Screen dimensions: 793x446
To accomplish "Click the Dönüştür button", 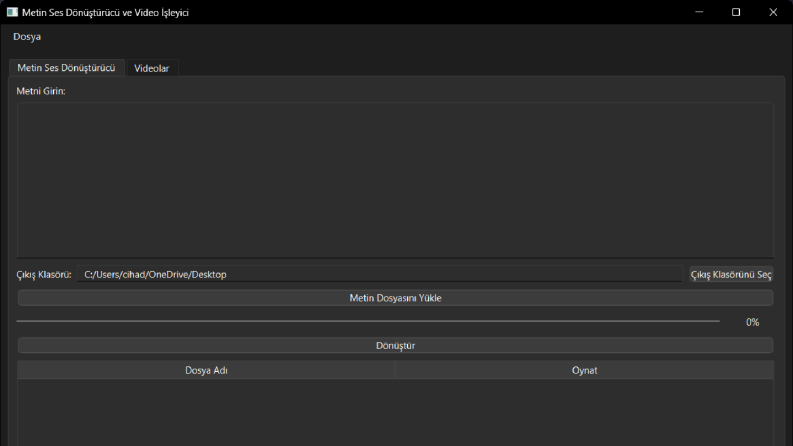I will pos(395,345).
